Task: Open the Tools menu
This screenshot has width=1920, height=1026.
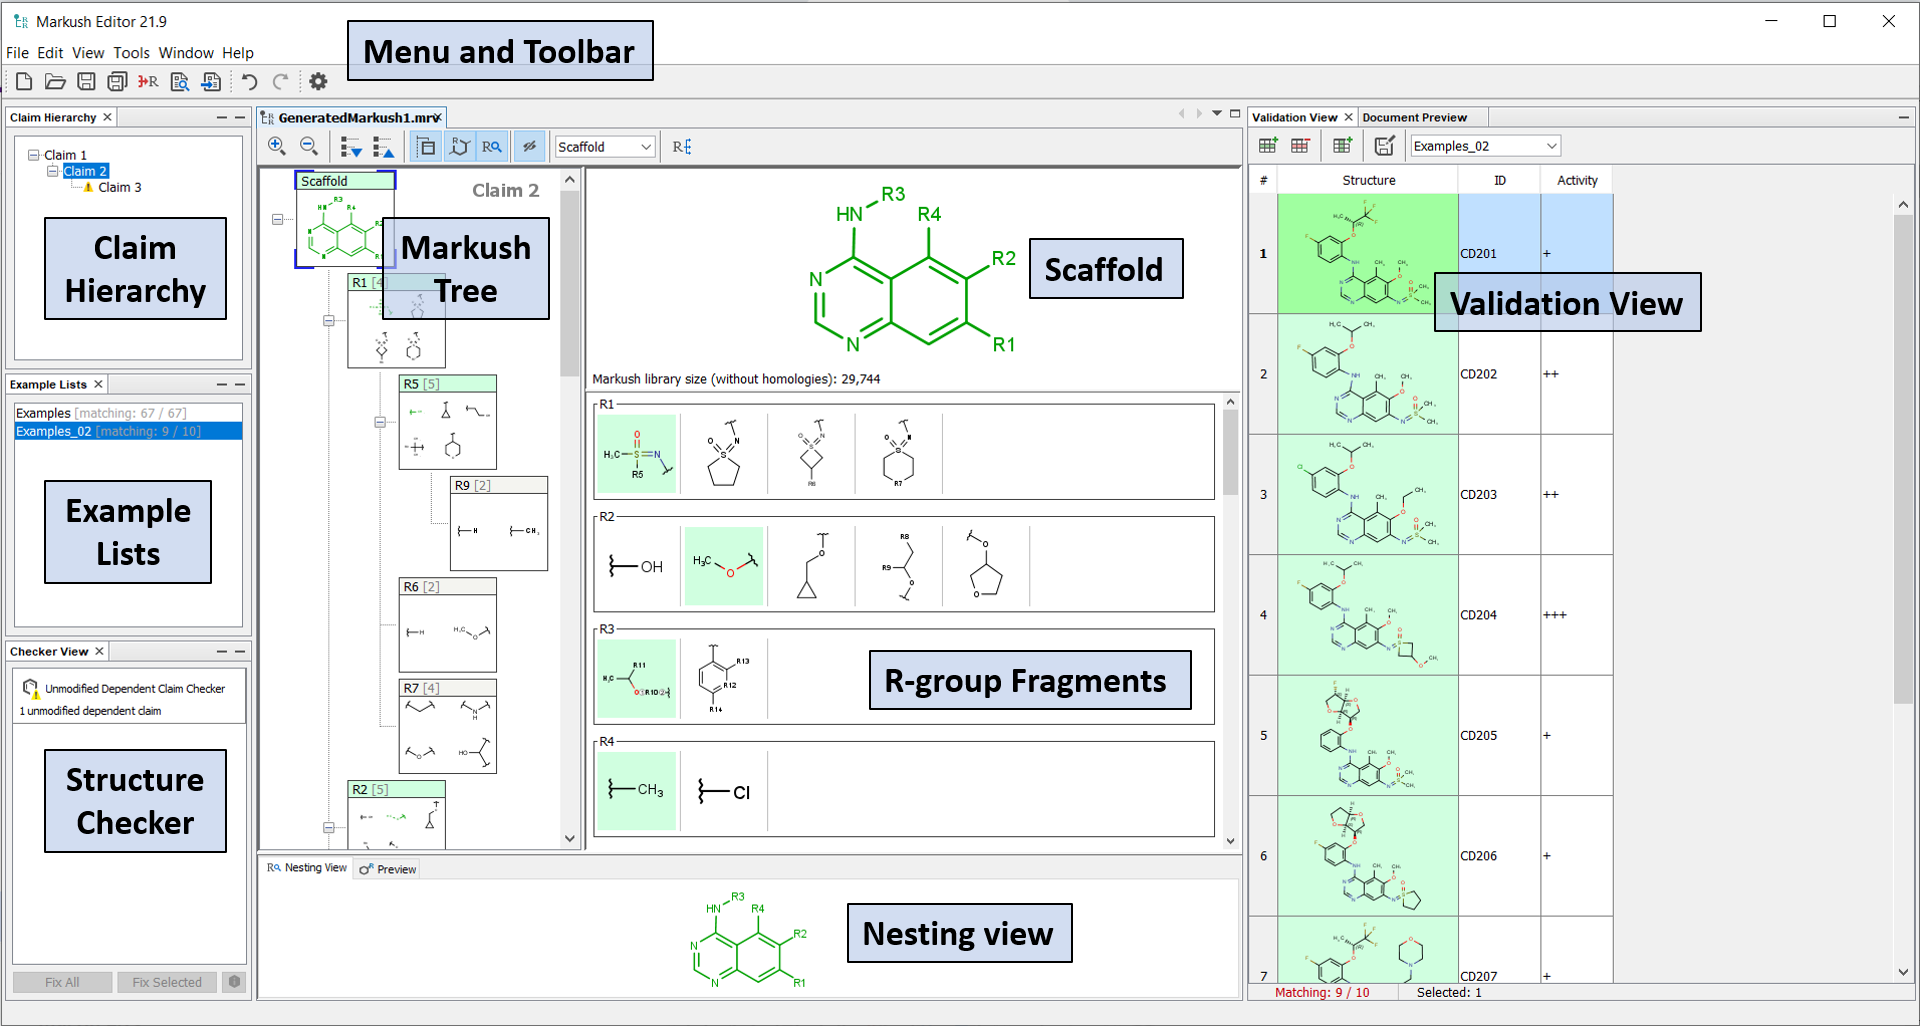Action: tap(131, 53)
